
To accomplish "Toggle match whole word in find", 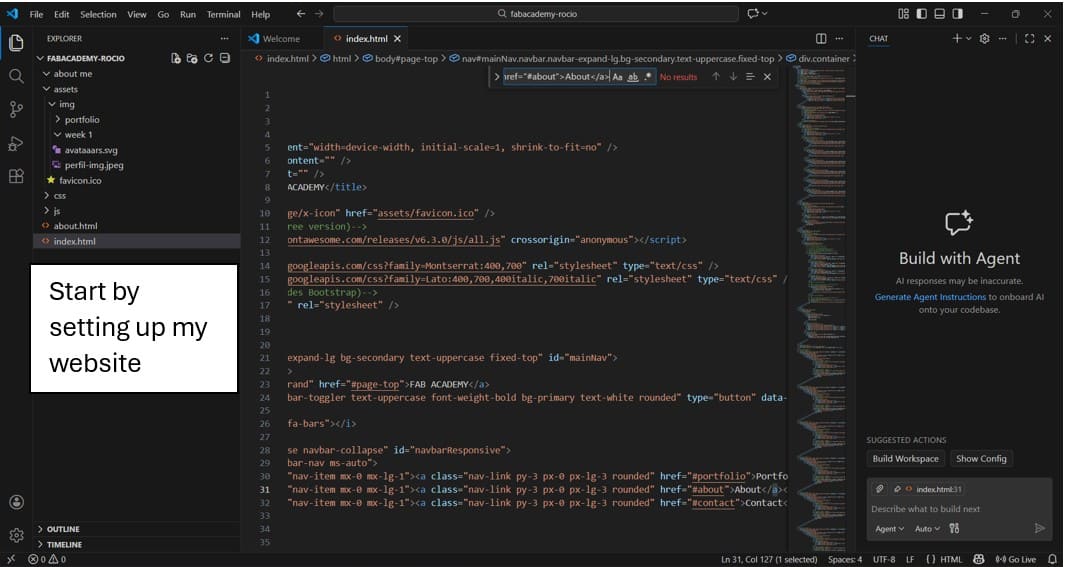I will (x=633, y=77).
